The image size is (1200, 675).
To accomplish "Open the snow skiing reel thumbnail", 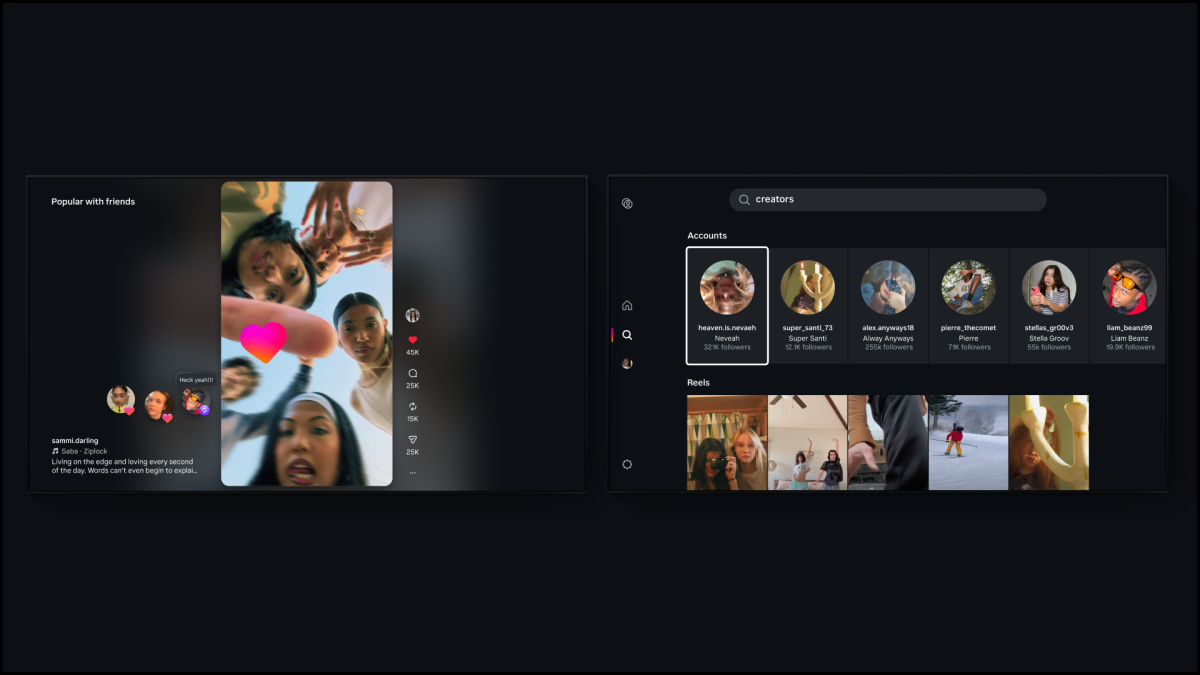I will (967, 442).
